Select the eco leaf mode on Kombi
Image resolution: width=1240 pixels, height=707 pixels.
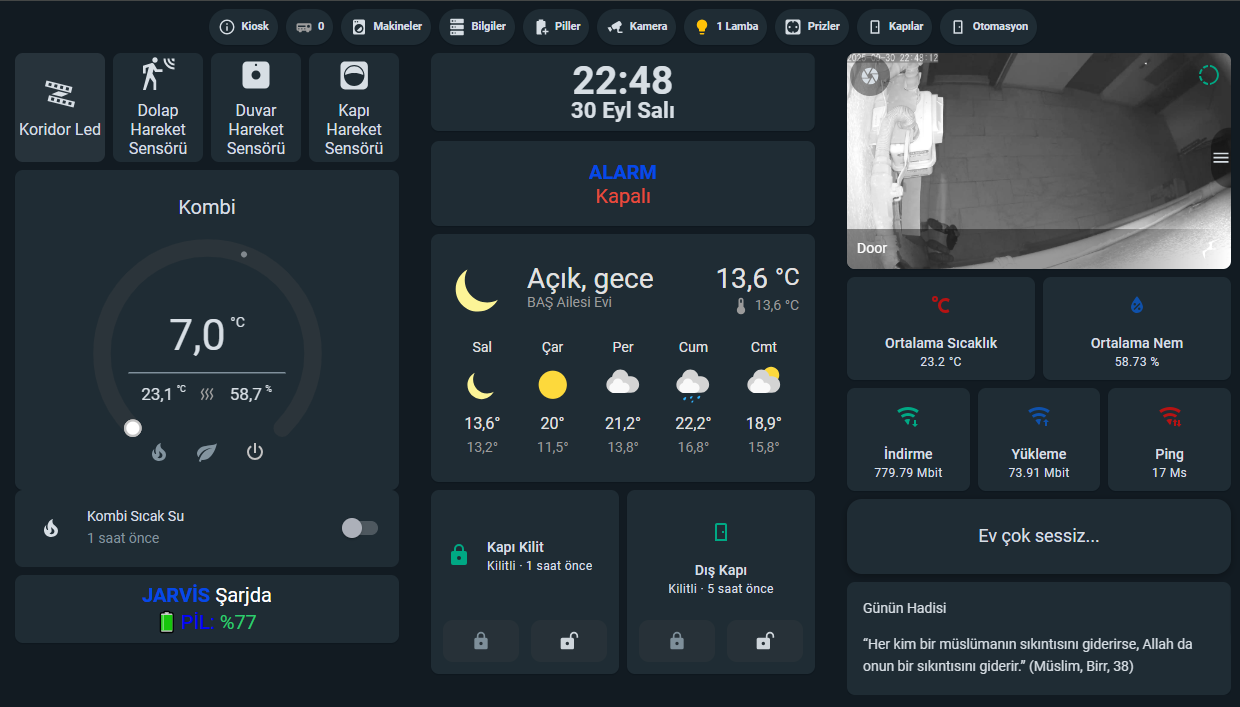coord(206,452)
